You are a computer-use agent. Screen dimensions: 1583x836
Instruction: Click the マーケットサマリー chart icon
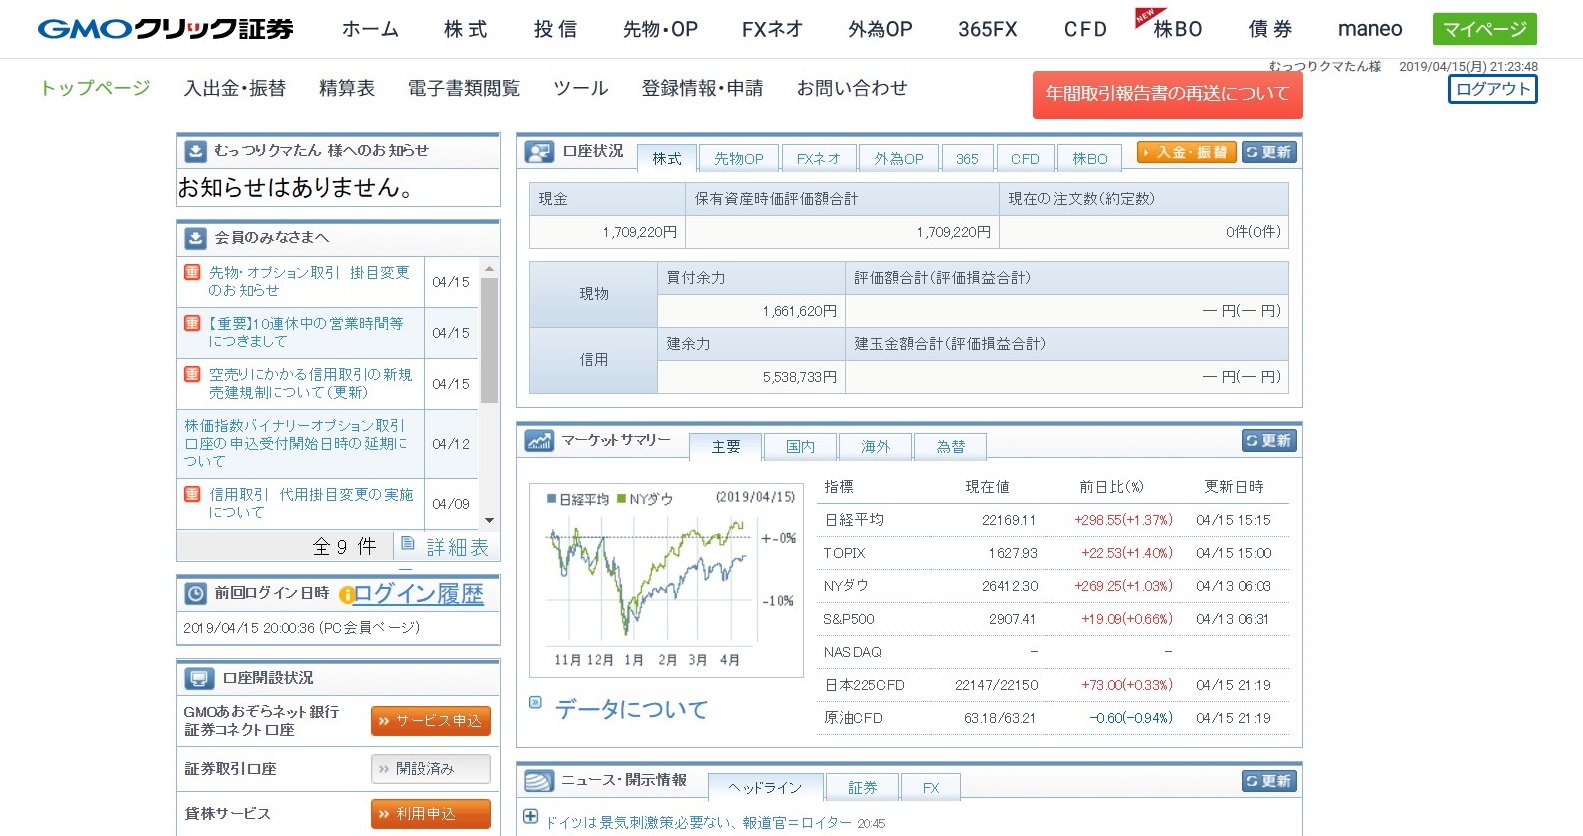(x=539, y=441)
